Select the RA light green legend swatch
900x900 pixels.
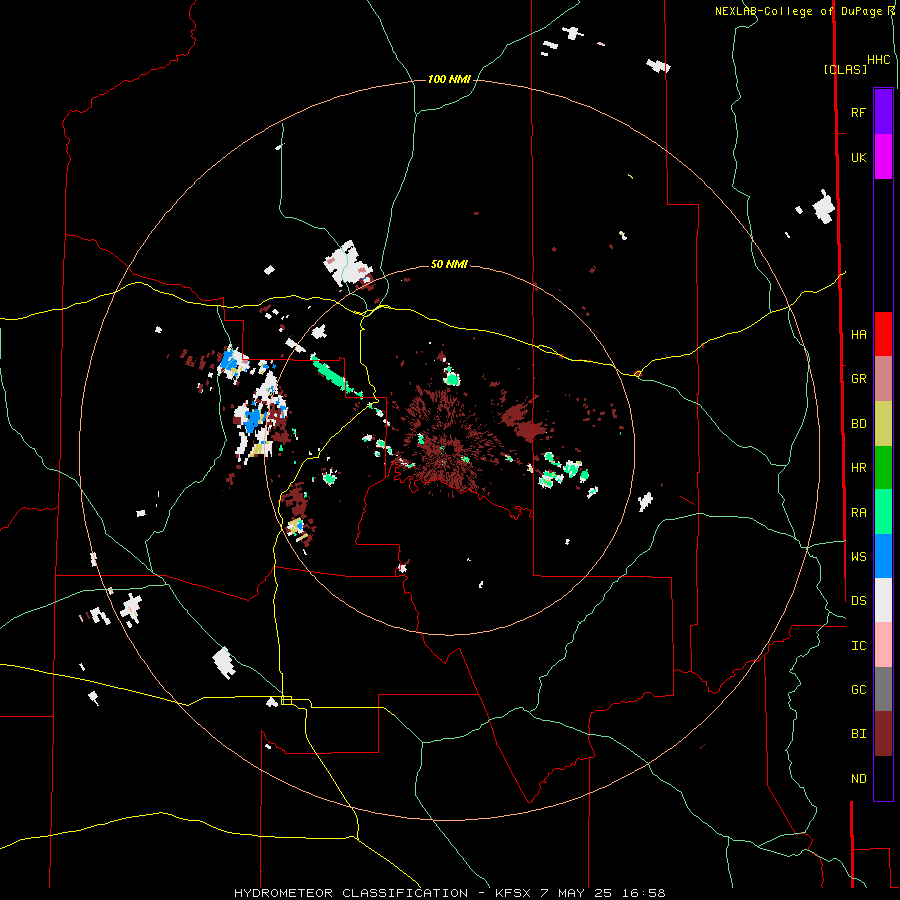[883, 512]
